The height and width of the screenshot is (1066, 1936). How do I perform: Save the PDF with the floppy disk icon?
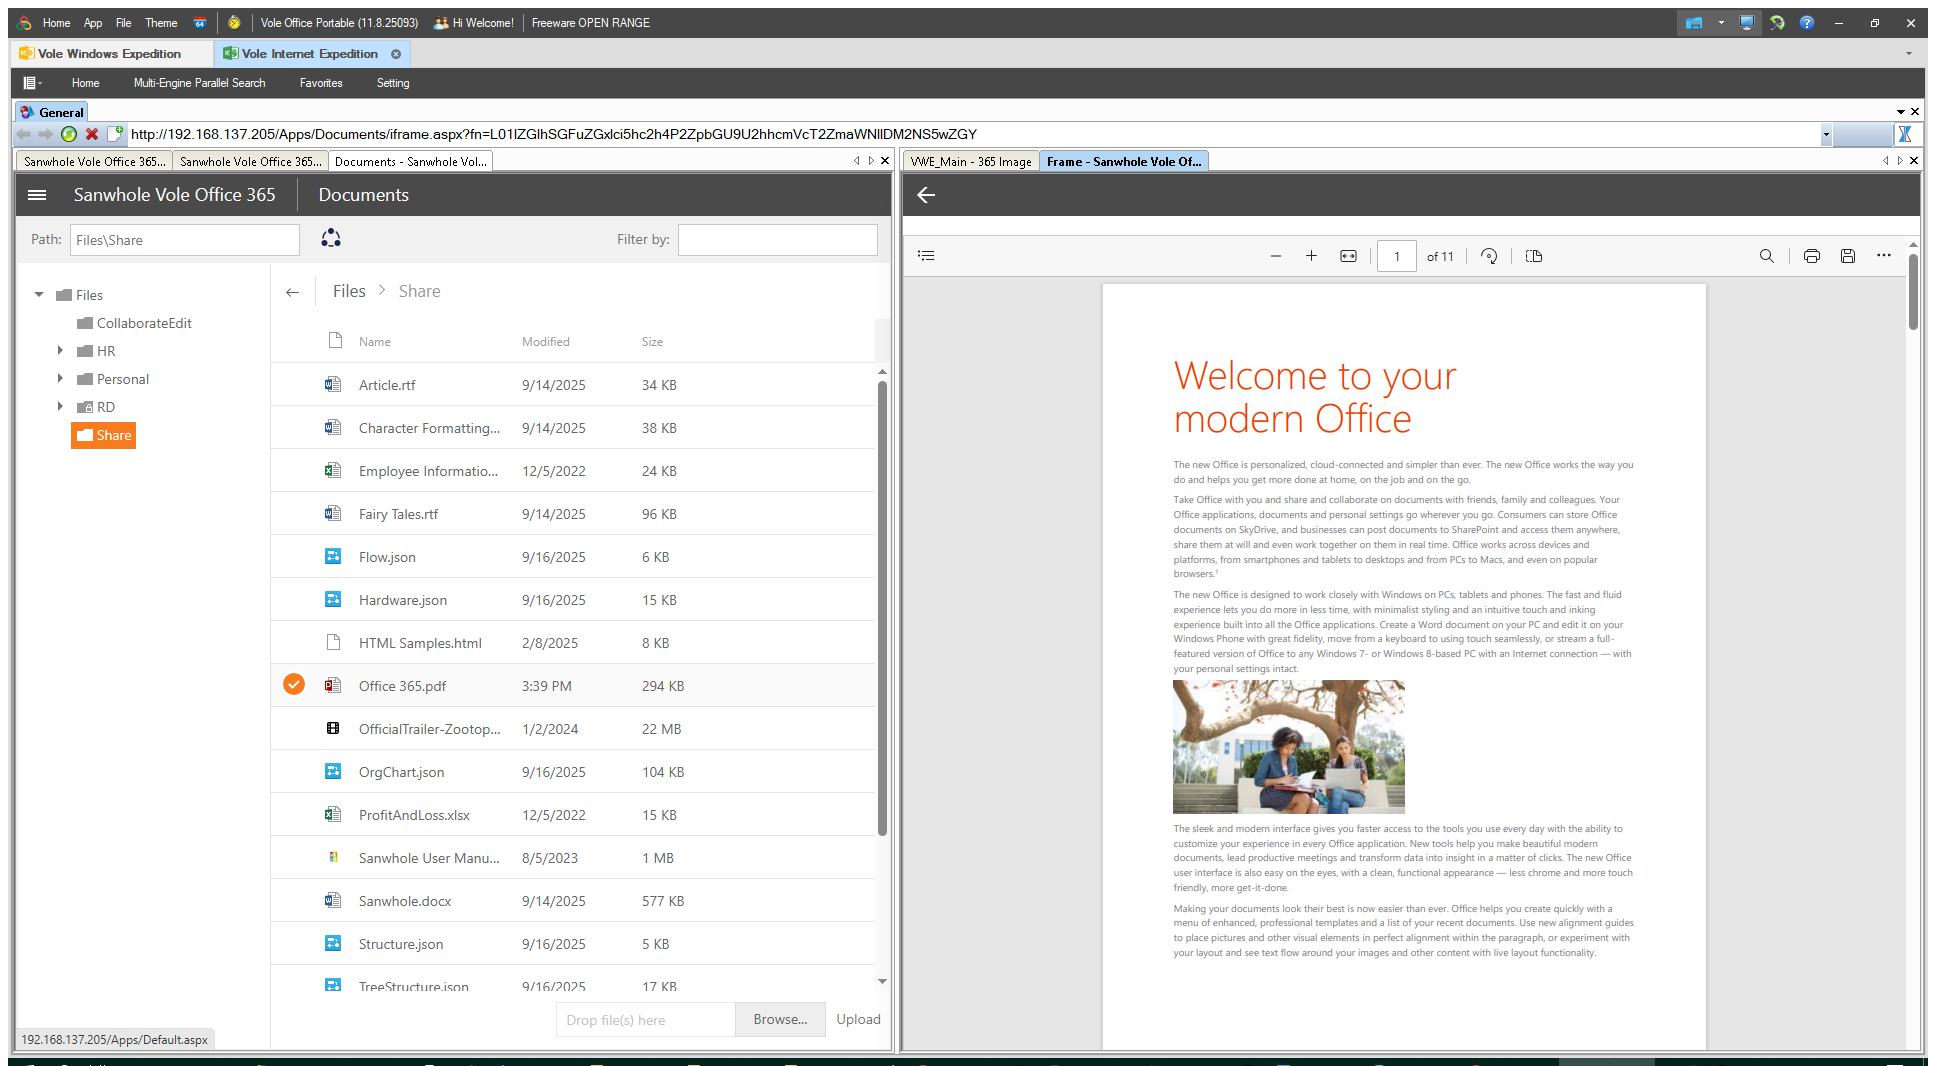tap(1848, 256)
